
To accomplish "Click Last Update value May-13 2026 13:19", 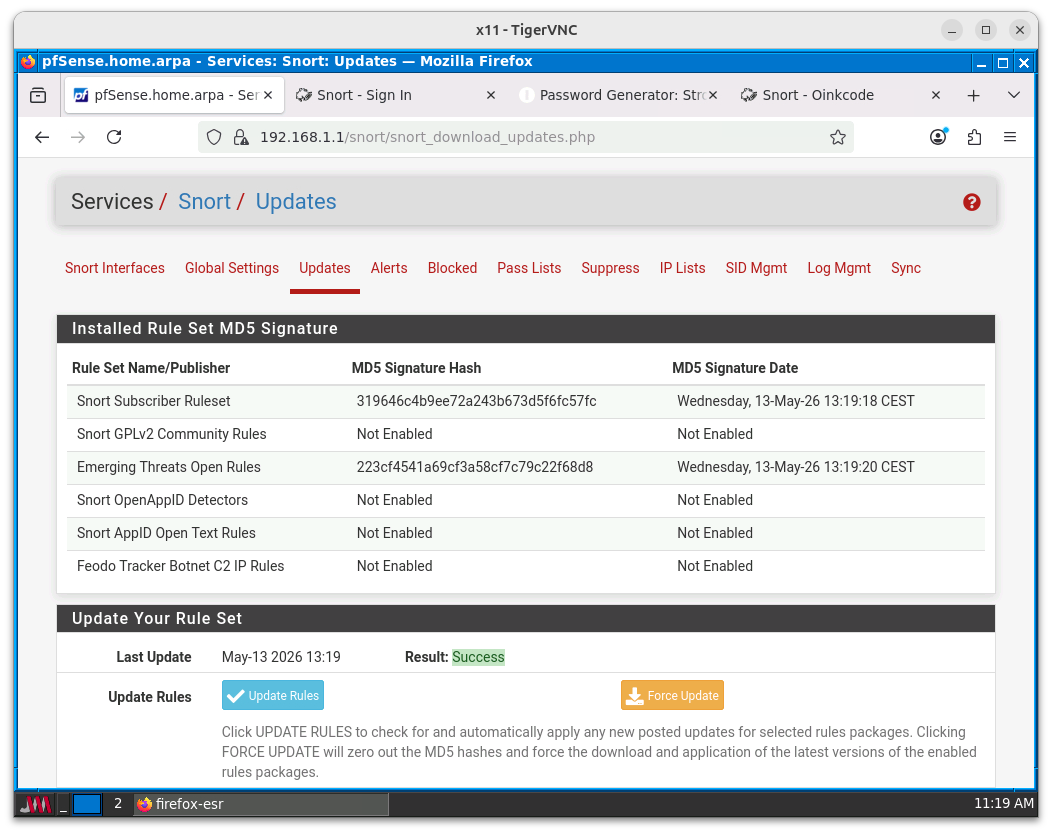I will coord(281,657).
